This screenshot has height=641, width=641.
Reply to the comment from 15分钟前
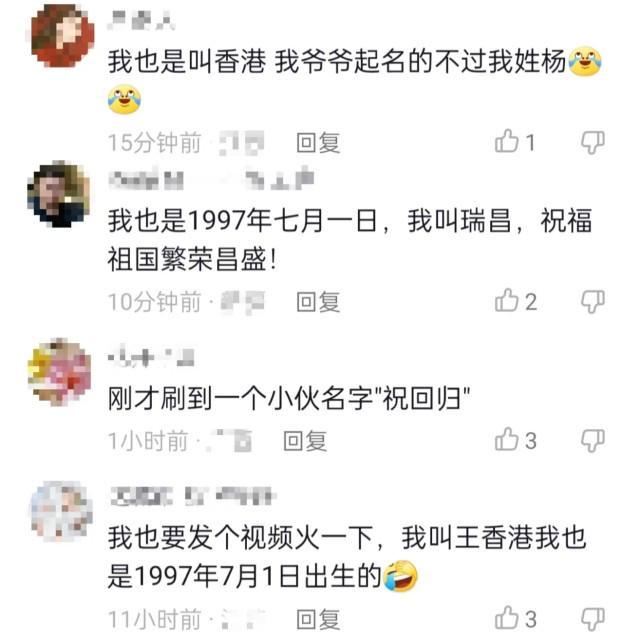point(318,143)
